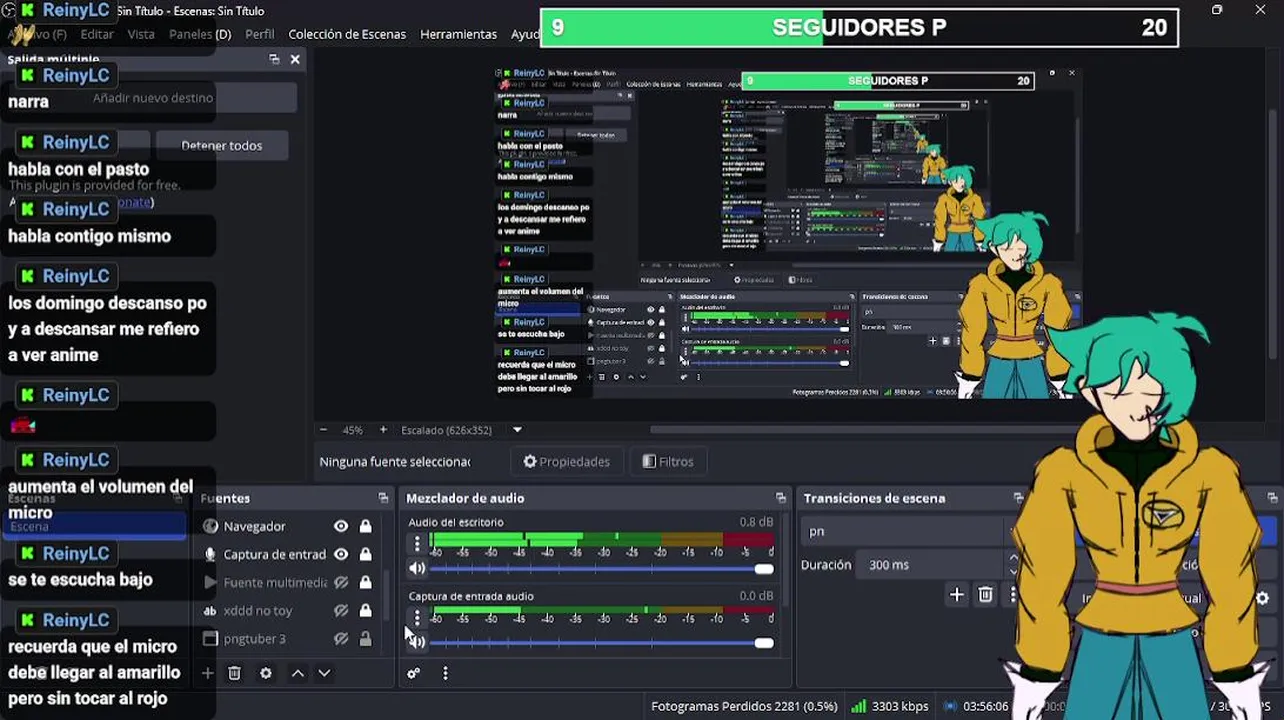This screenshot has height=720, width=1284.
Task: Delete selected source with trash icon
Action: point(234,673)
